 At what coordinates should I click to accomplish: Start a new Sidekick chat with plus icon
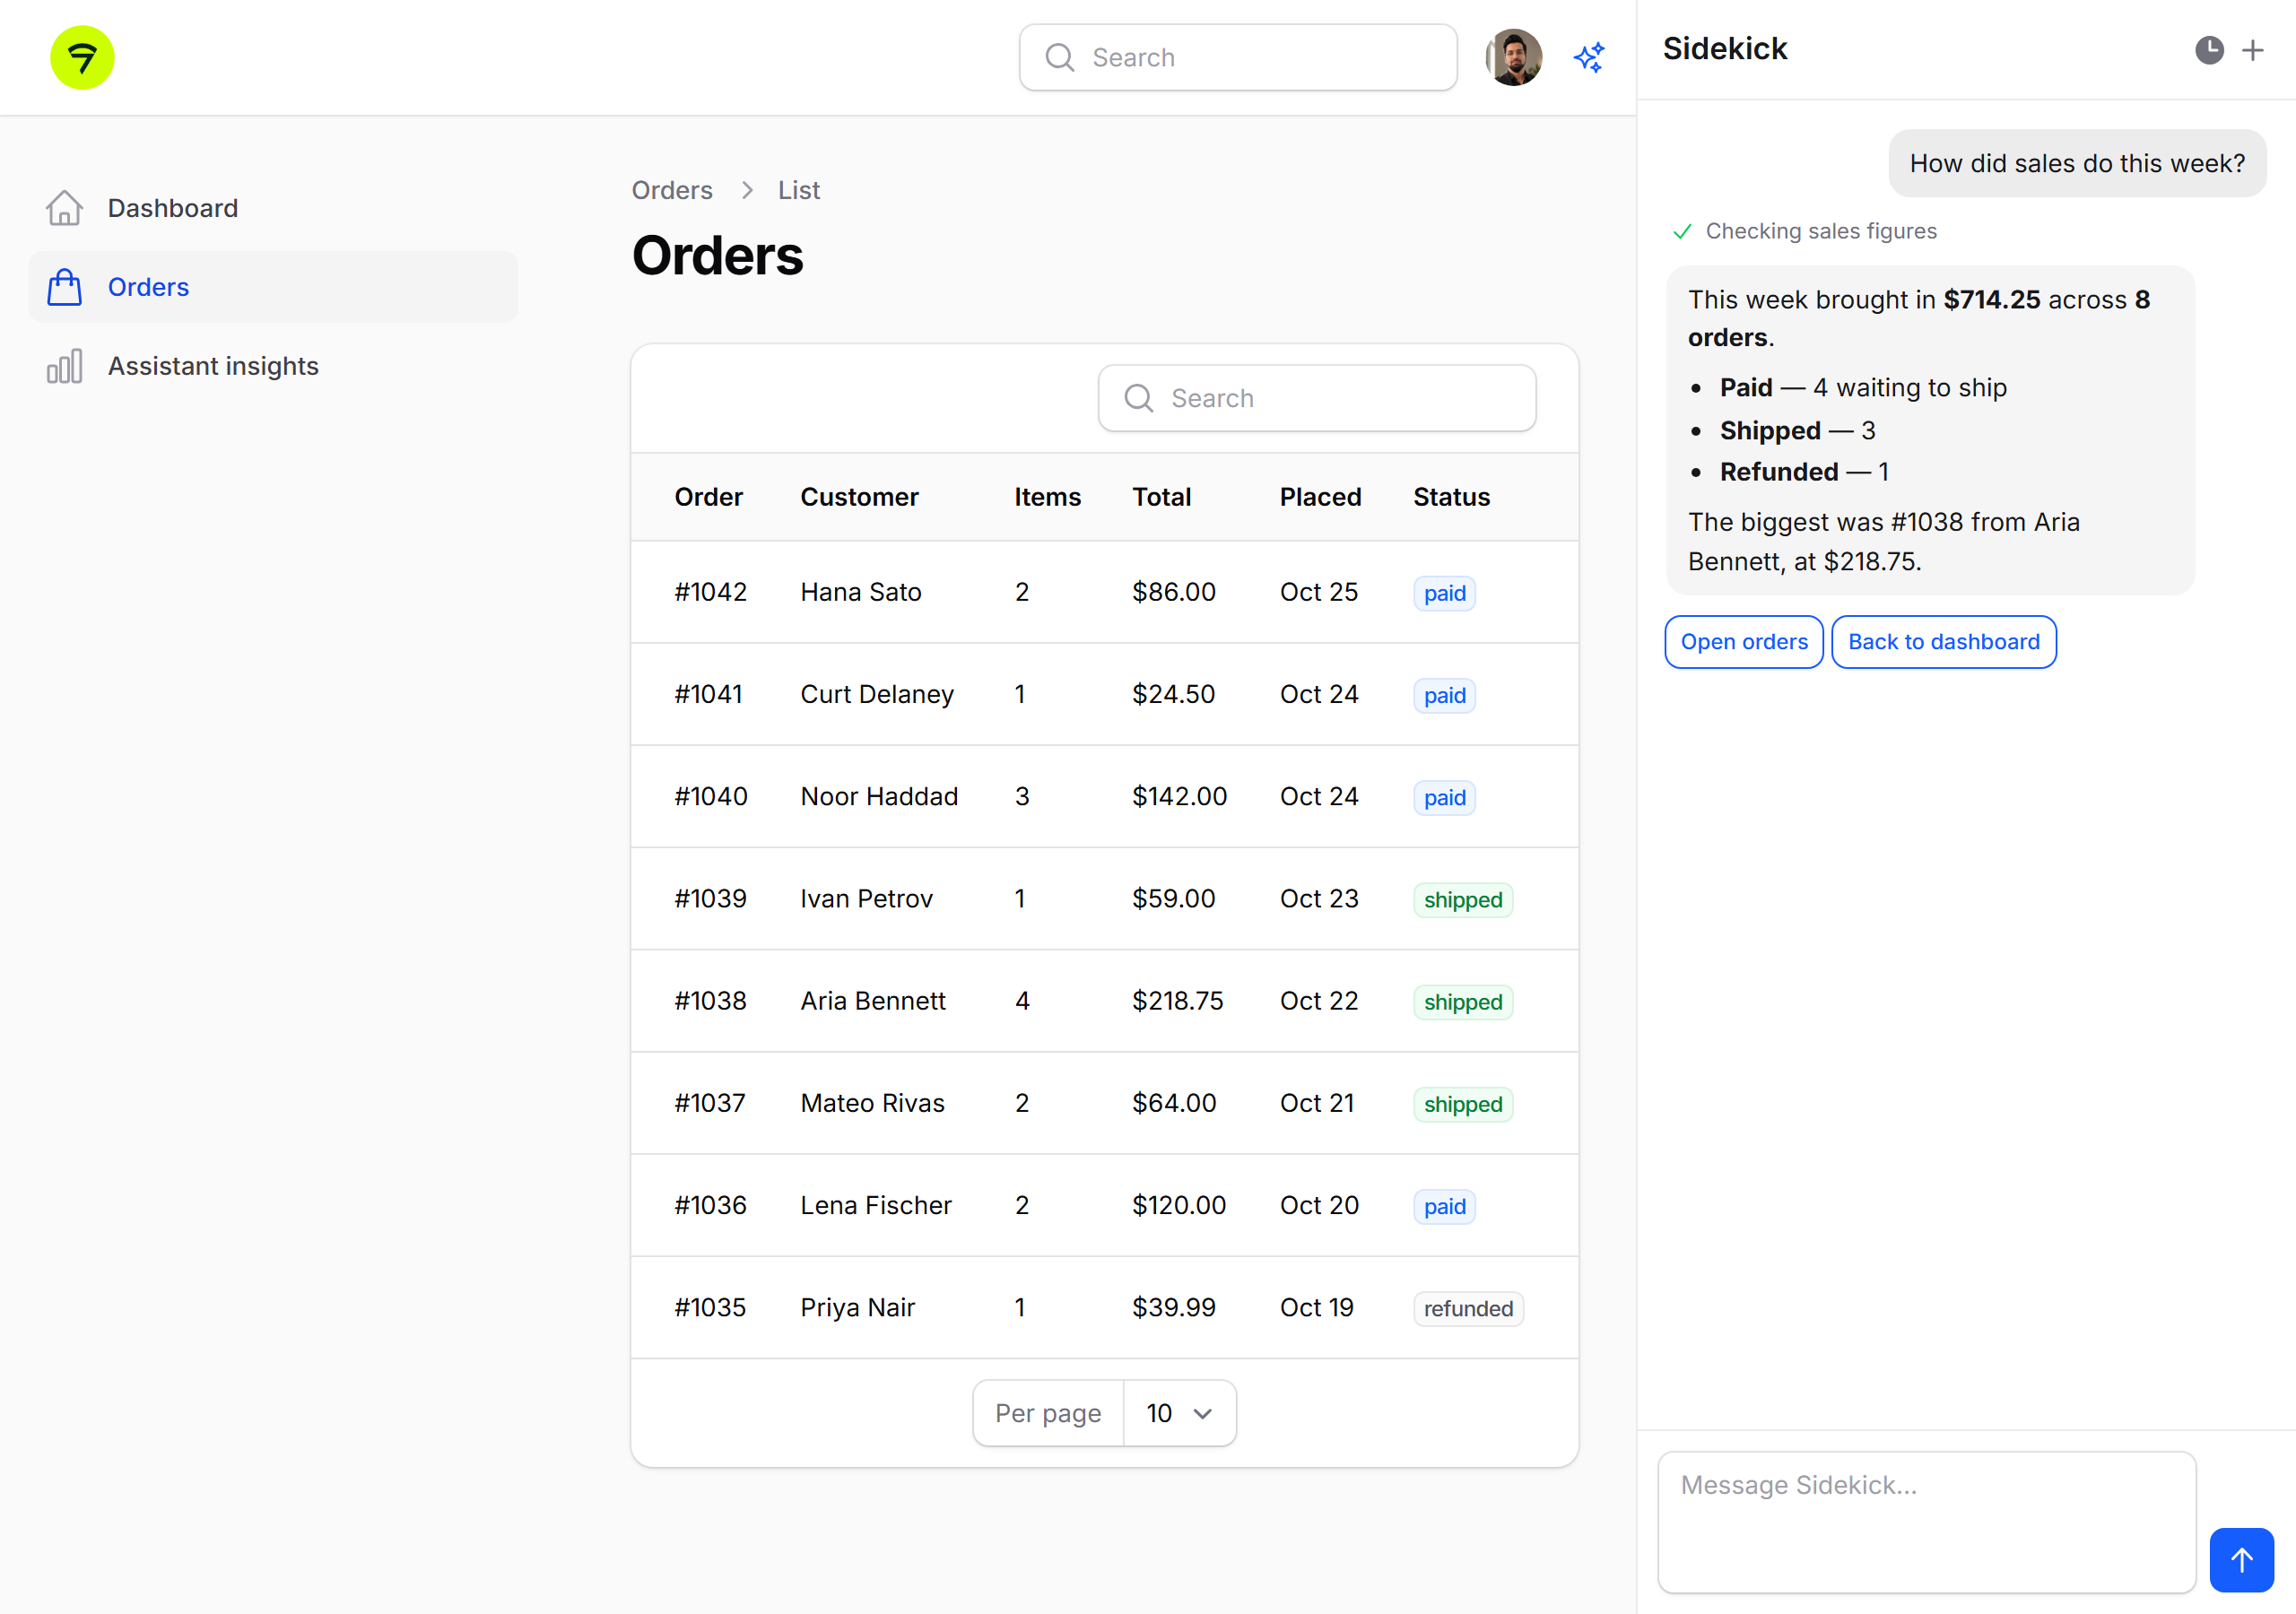[2253, 50]
